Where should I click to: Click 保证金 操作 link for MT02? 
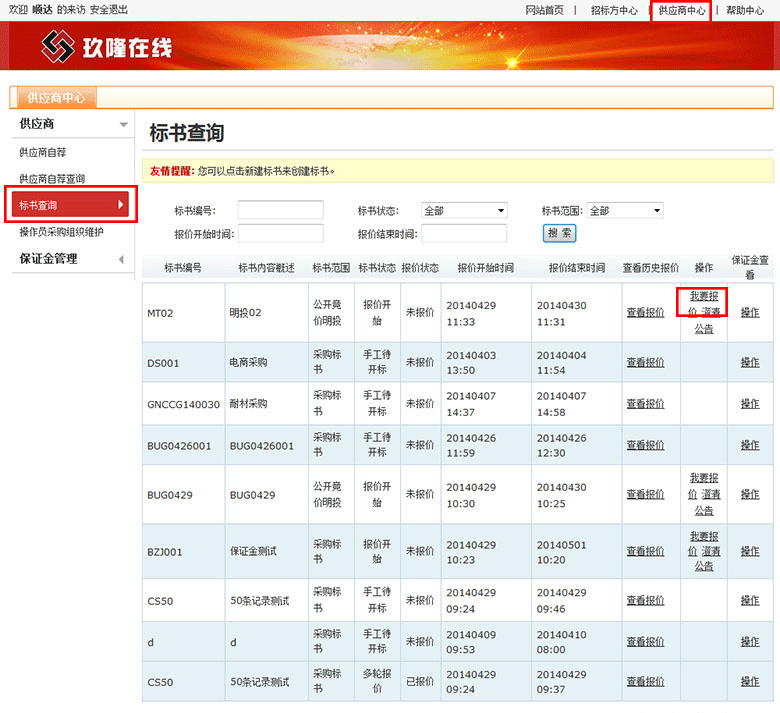tap(750, 312)
